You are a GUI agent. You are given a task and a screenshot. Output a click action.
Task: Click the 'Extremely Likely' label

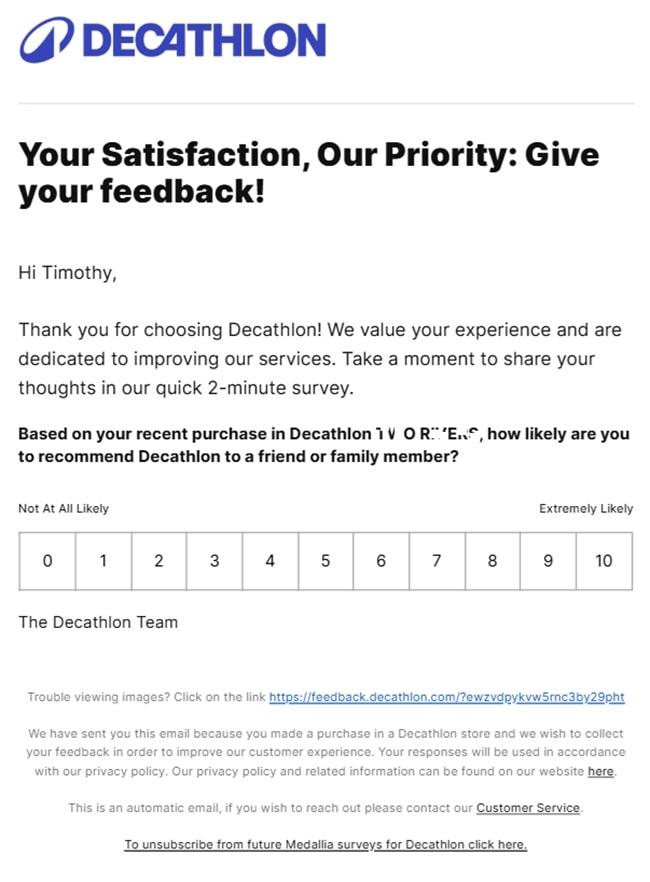[586, 508]
